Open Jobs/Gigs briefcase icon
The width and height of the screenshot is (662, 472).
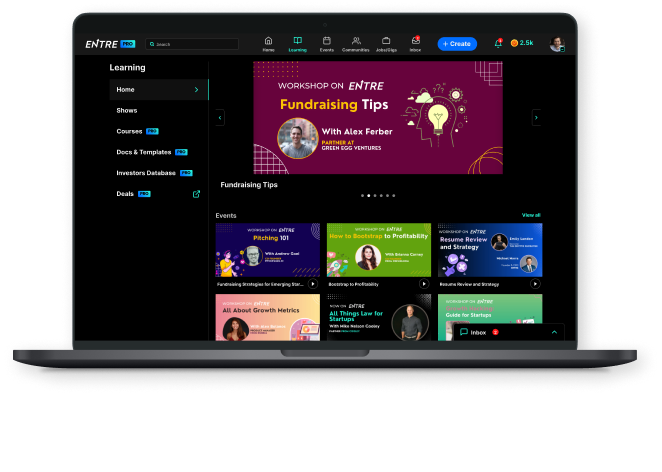(x=385, y=41)
